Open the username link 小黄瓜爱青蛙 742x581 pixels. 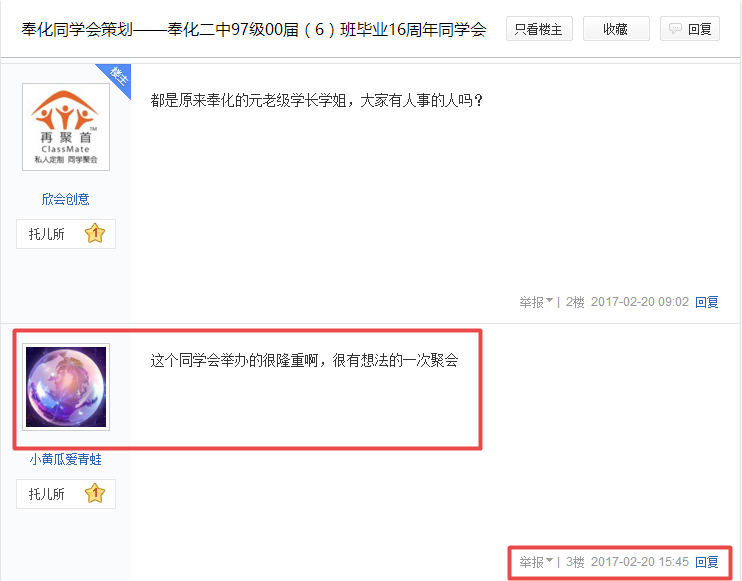(66, 459)
